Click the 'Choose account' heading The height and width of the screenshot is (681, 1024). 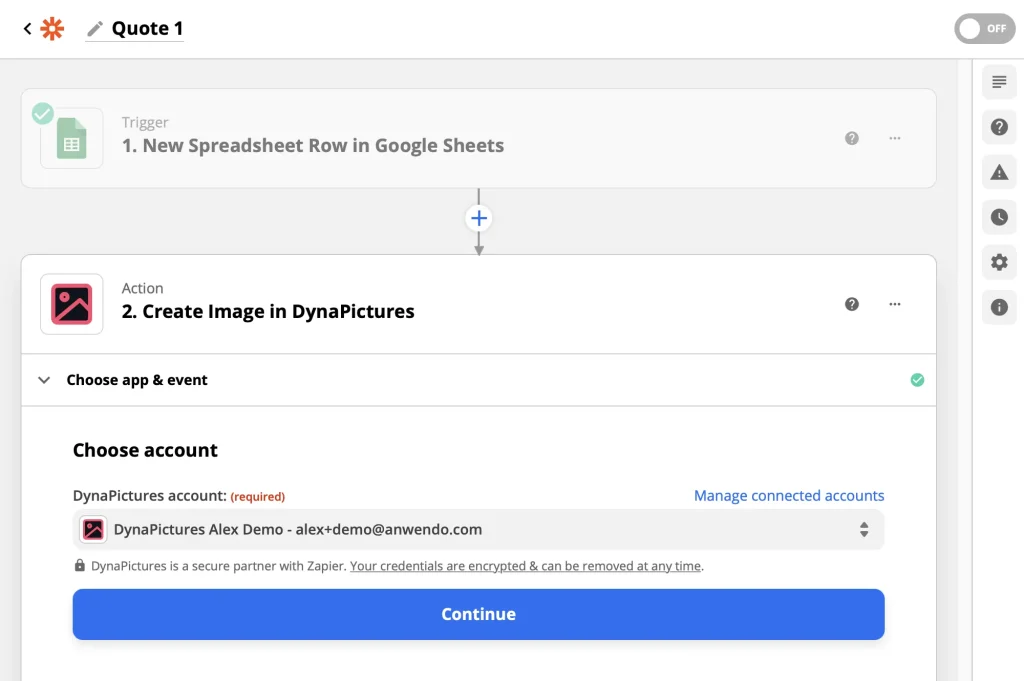(x=145, y=451)
